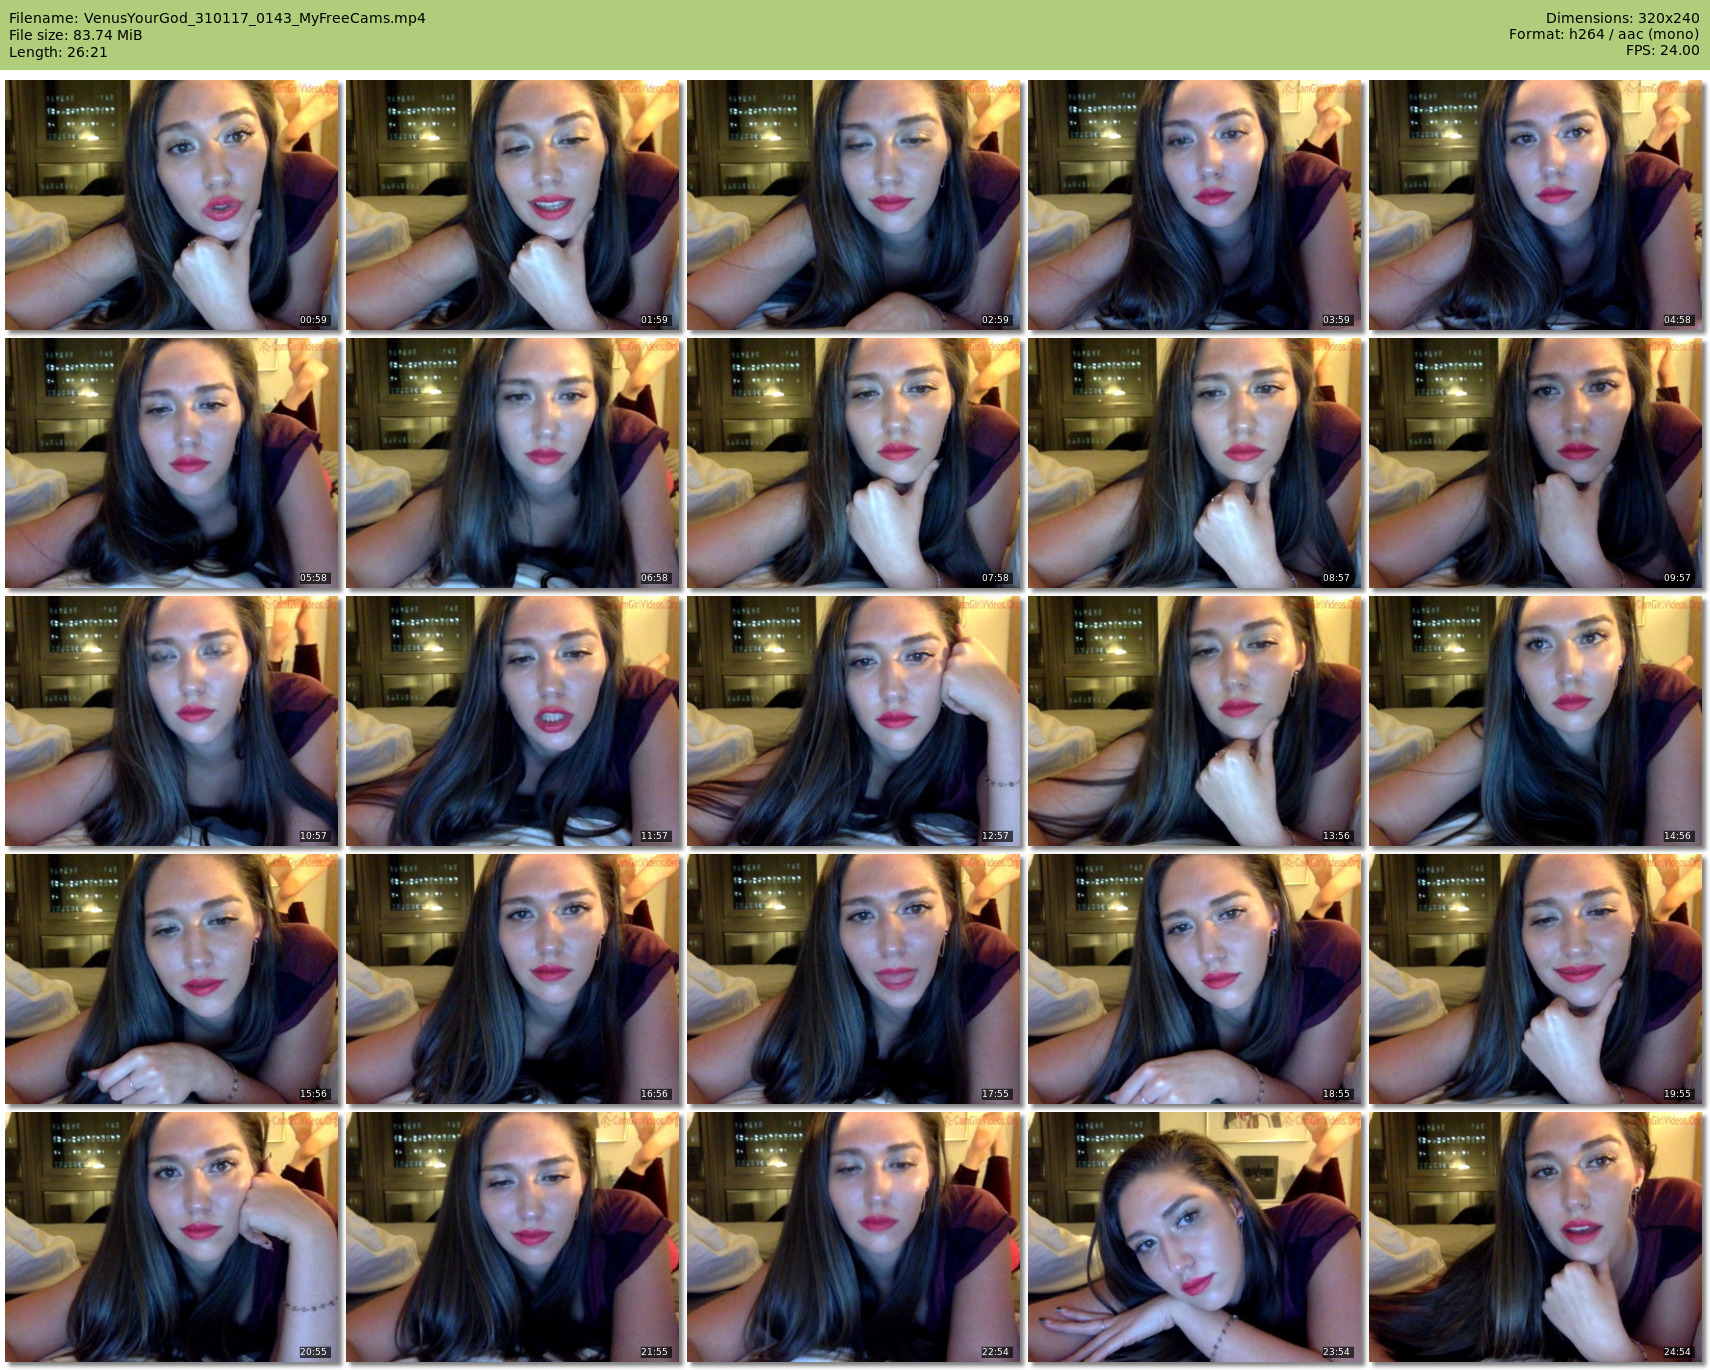Click the thumbnail stamped 22:54

click(854, 1237)
